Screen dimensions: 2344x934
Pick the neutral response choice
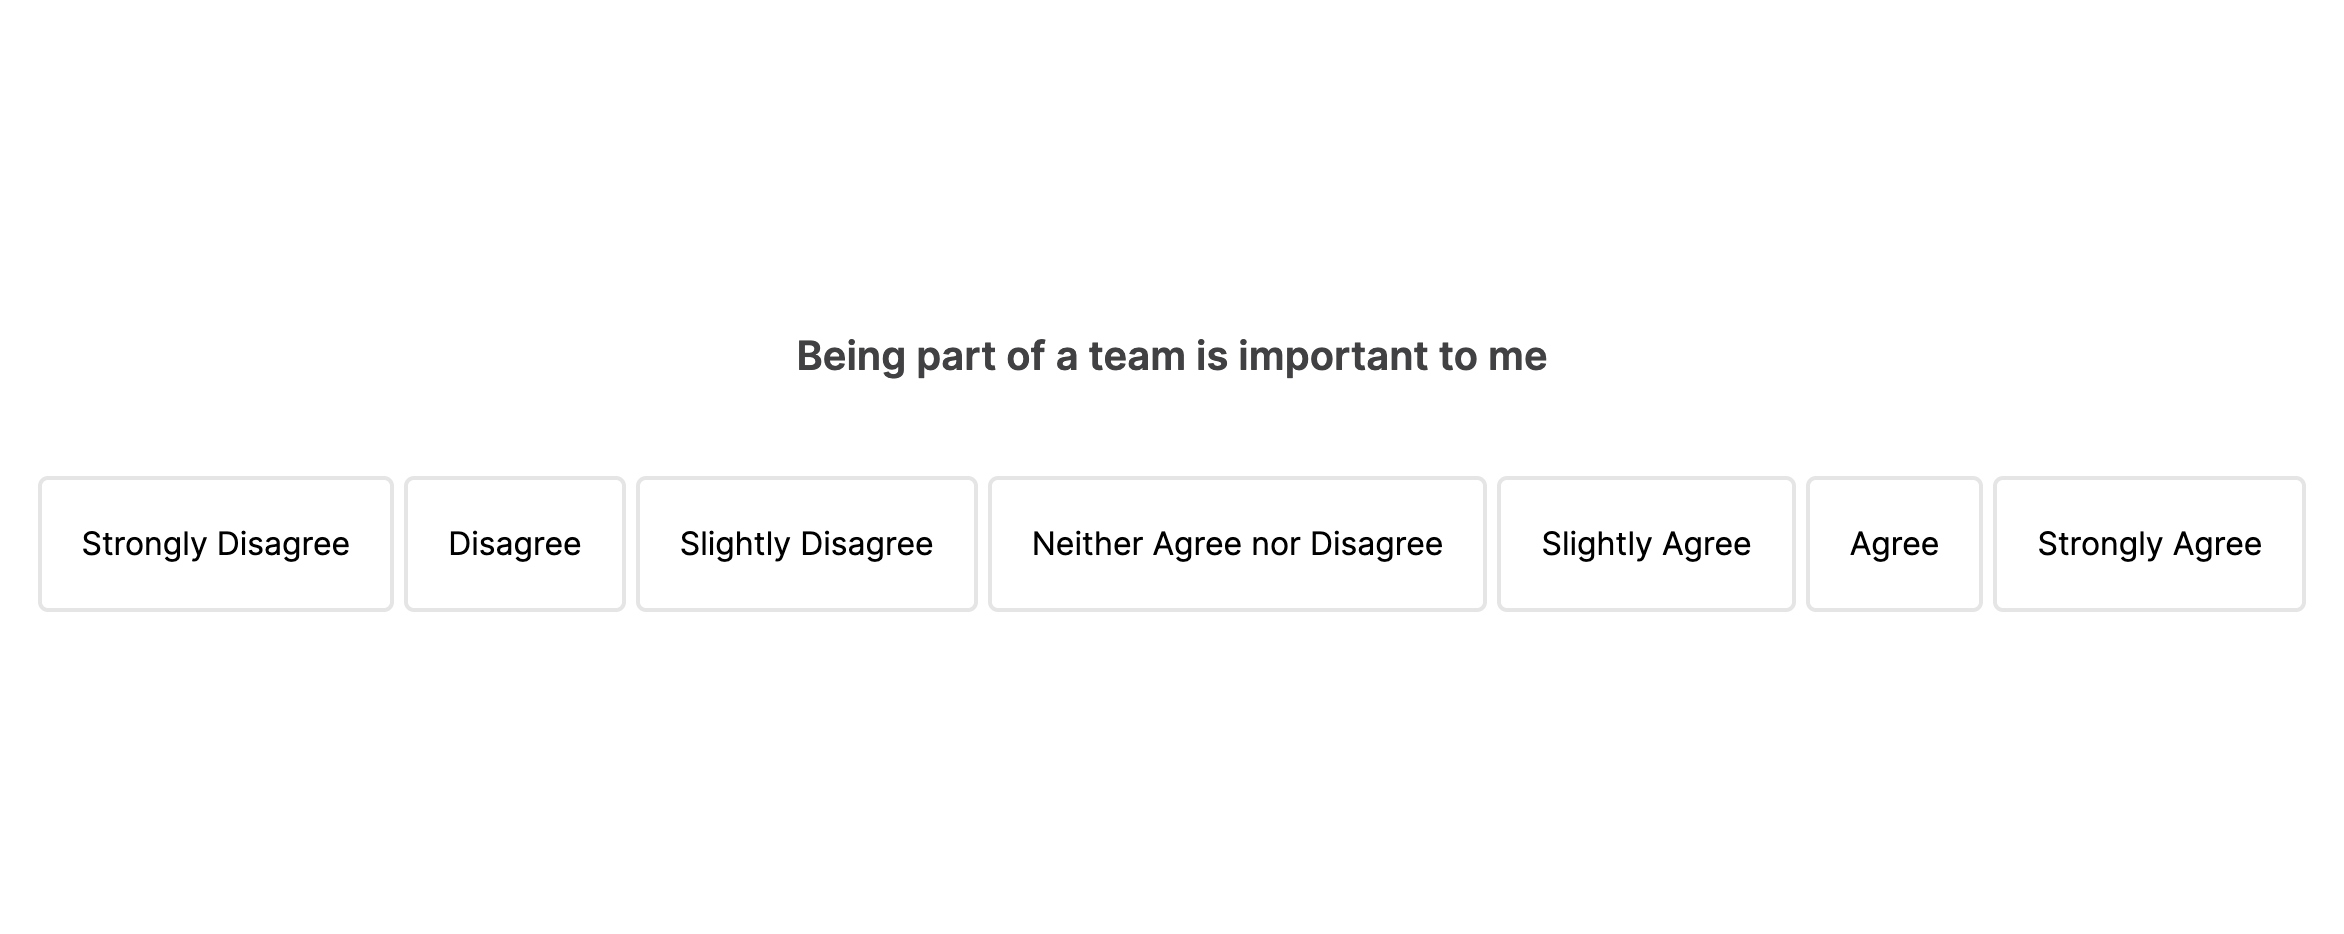coord(1237,544)
